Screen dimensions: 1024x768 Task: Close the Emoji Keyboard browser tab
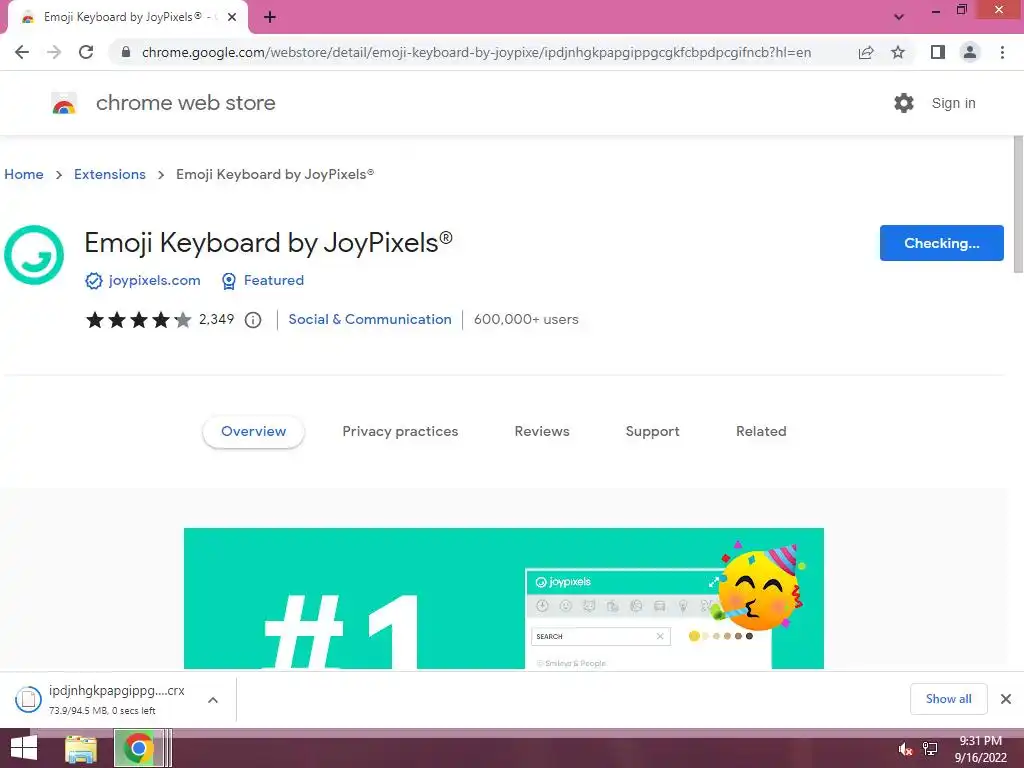tap(232, 18)
